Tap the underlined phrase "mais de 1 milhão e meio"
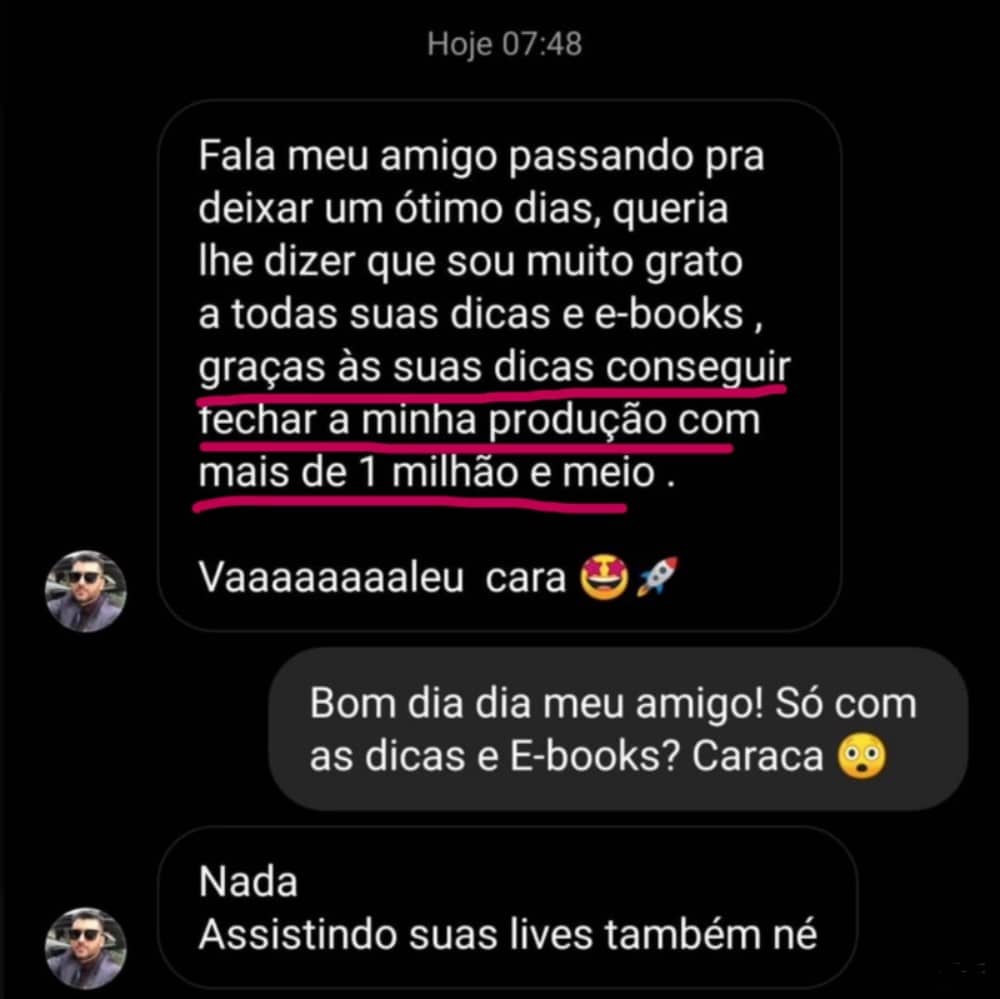1000x999 pixels. tap(427, 473)
